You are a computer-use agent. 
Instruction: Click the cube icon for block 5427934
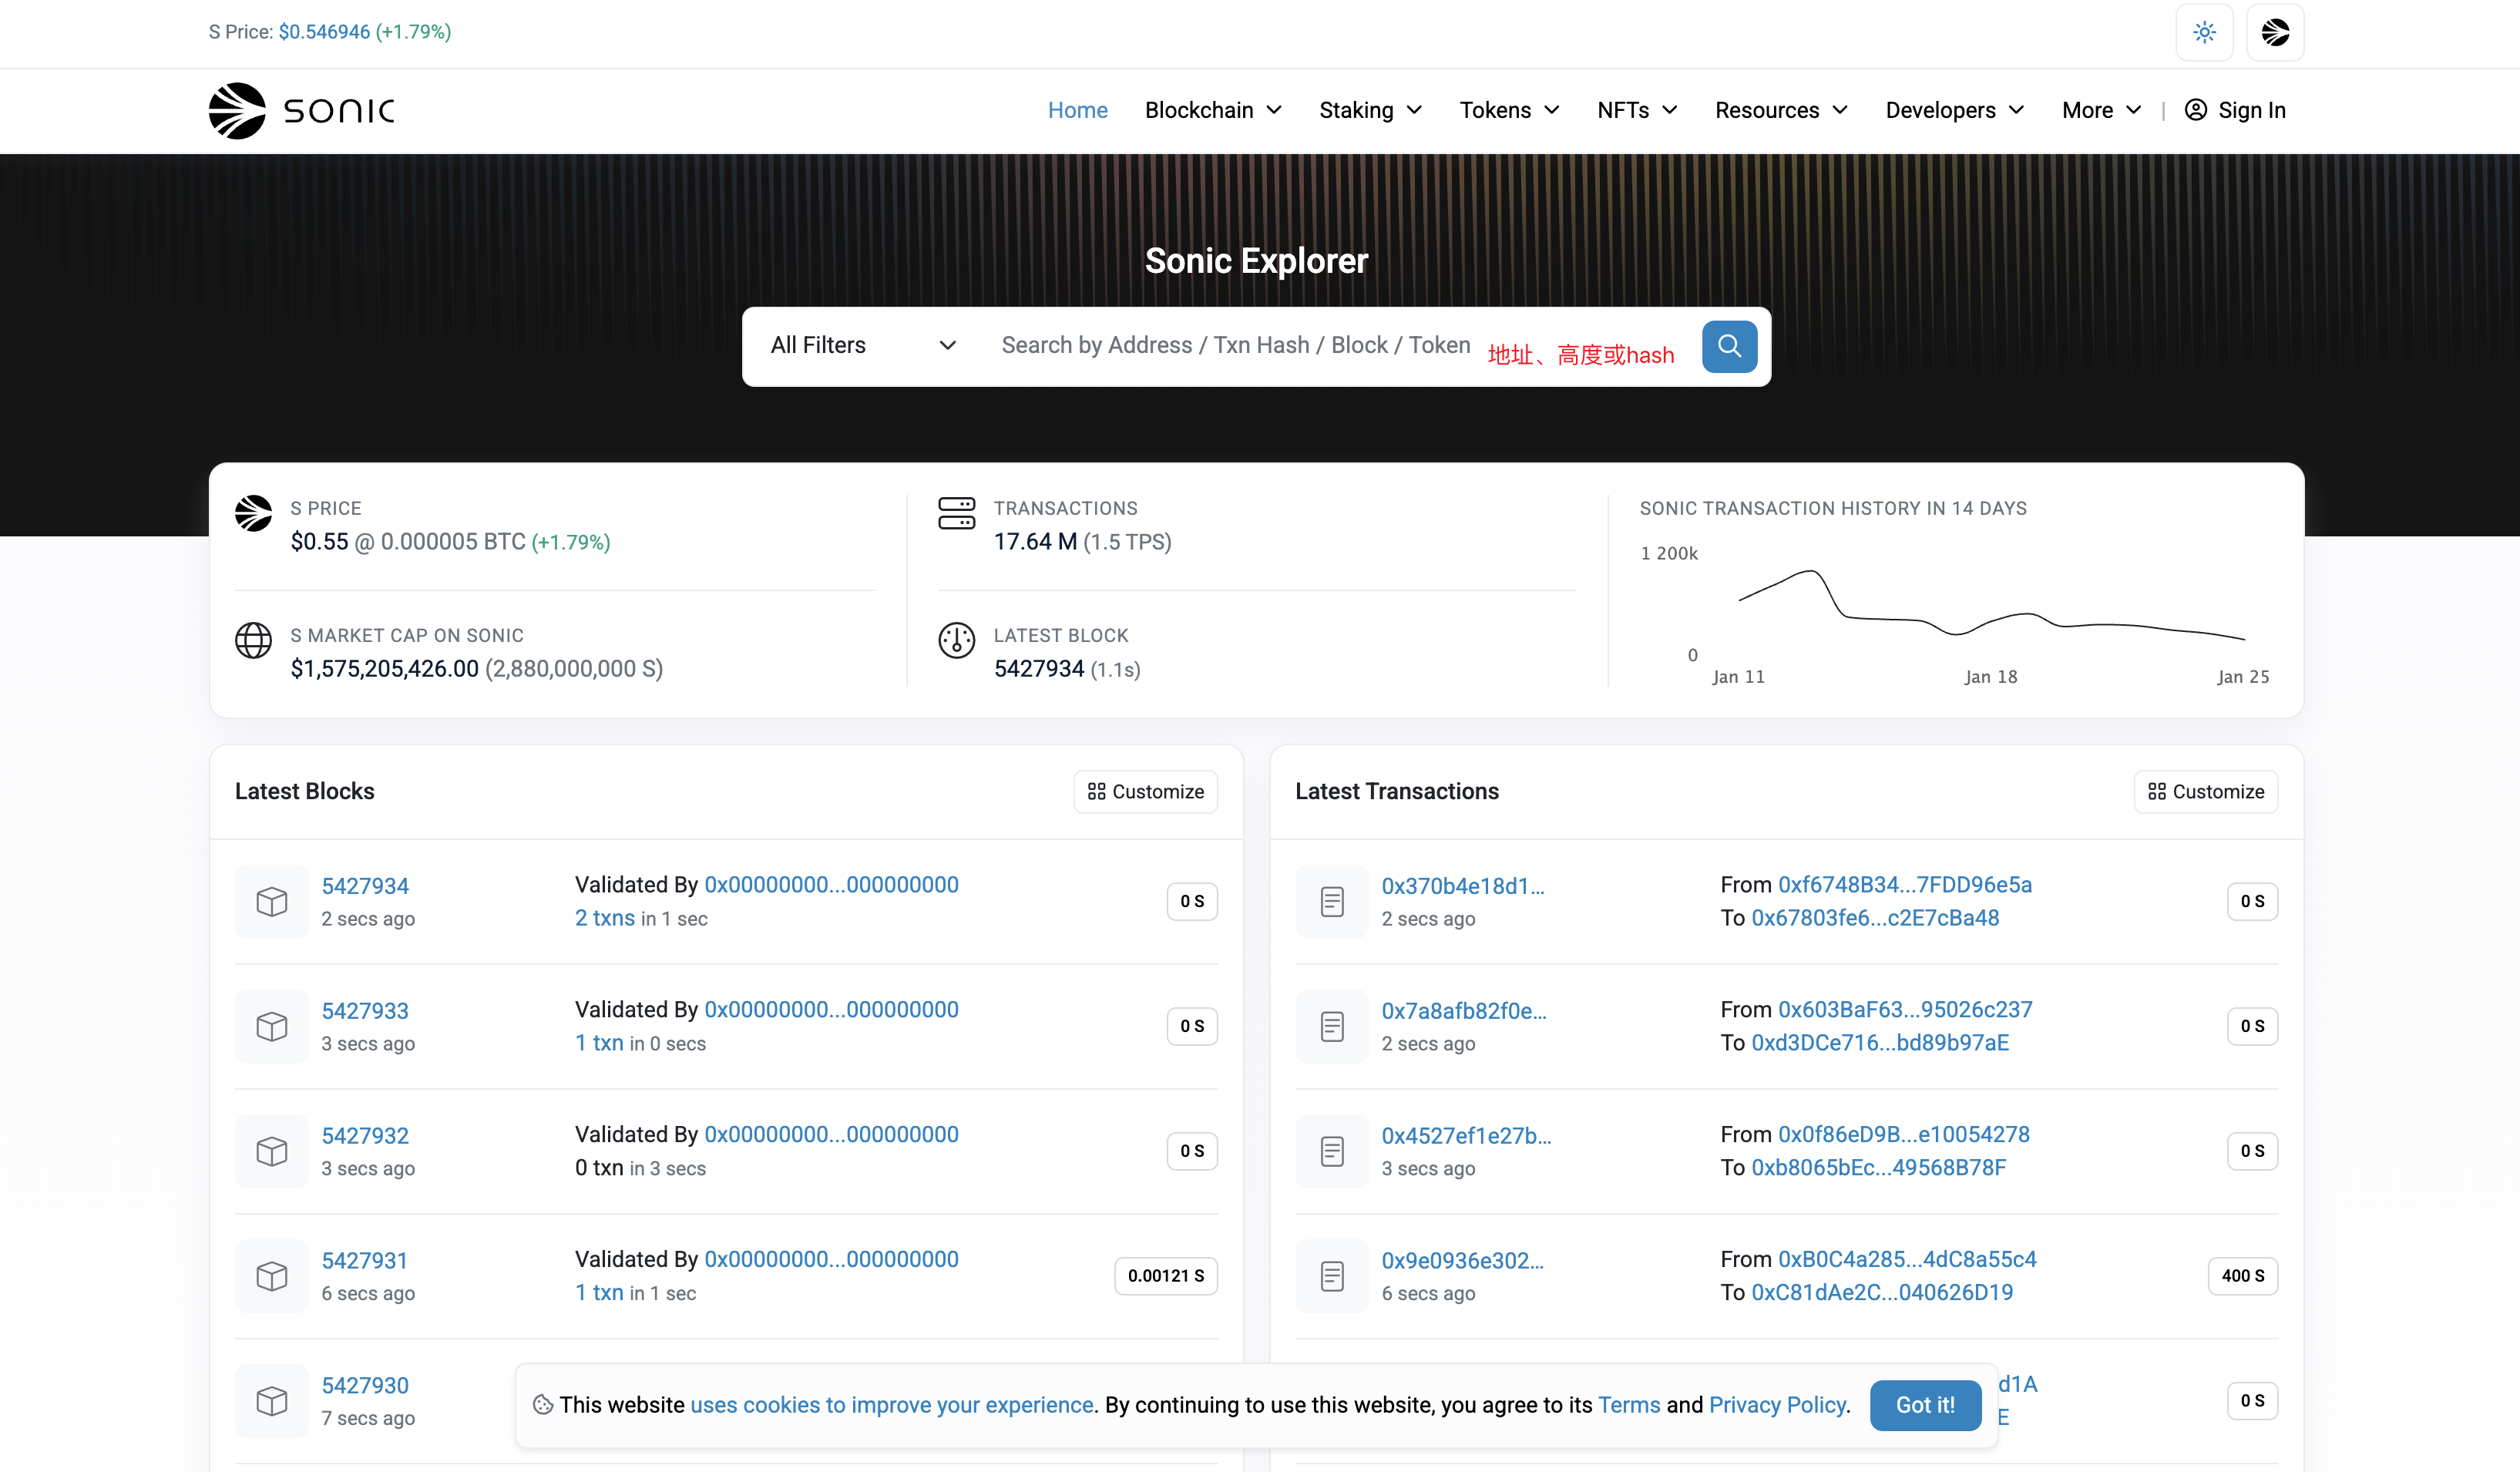[x=272, y=901]
